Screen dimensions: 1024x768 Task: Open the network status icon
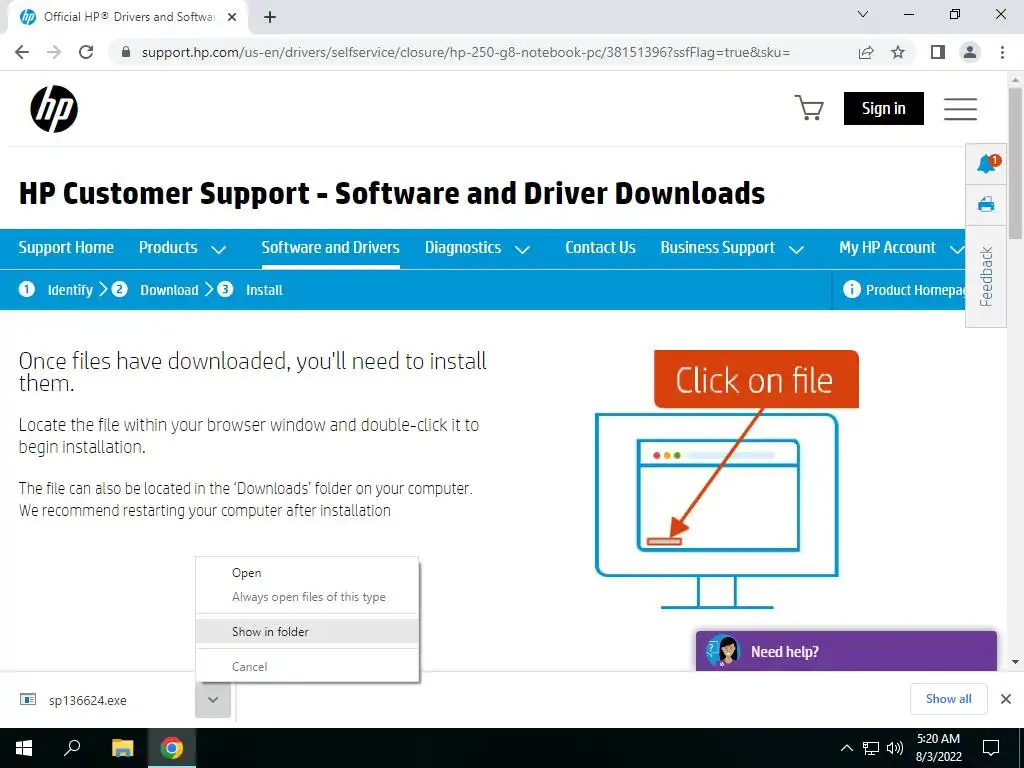[871, 748]
